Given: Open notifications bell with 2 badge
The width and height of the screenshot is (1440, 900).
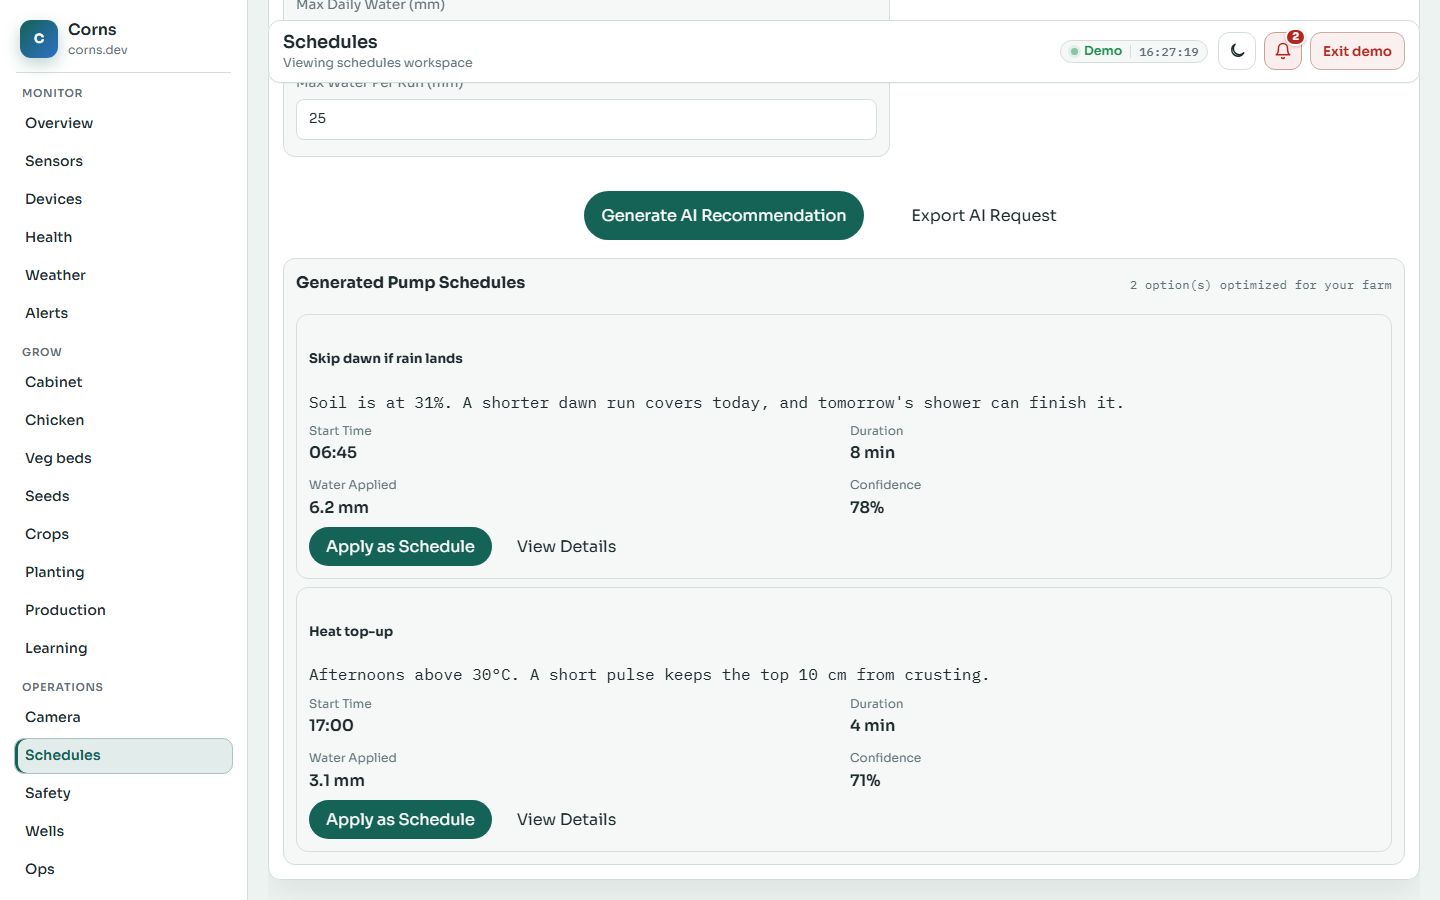Looking at the screenshot, I should (x=1283, y=51).
